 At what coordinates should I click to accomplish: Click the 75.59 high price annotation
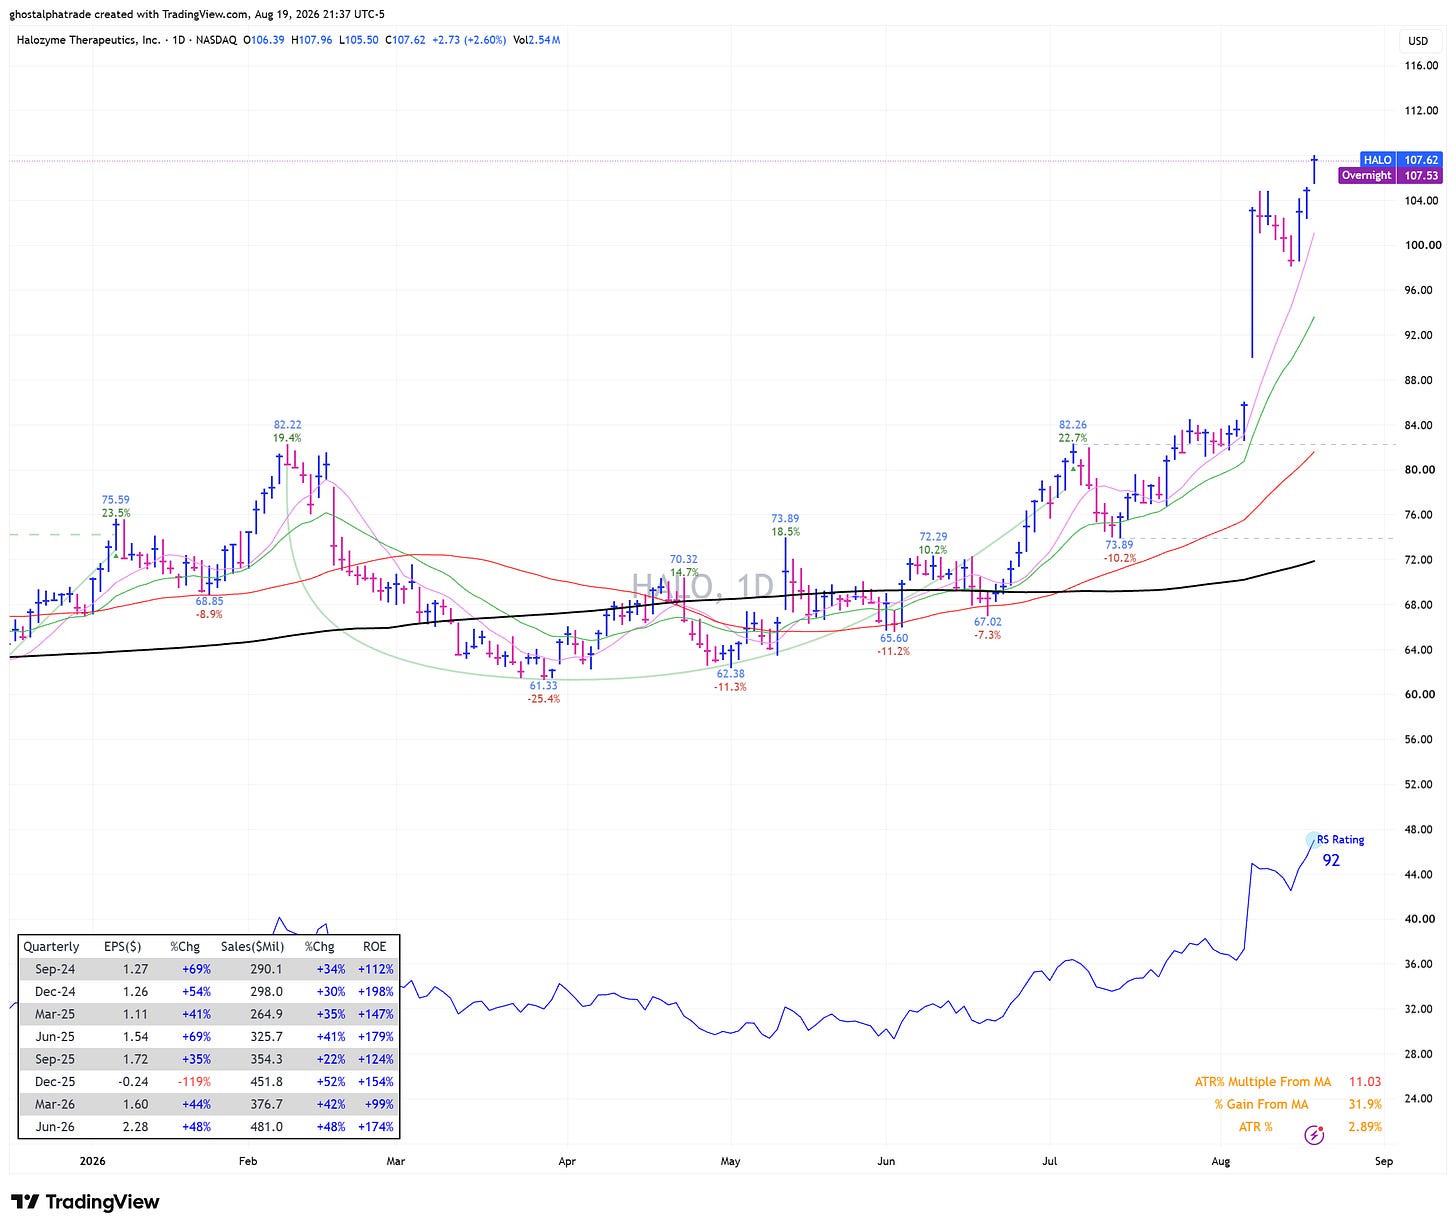tap(115, 500)
